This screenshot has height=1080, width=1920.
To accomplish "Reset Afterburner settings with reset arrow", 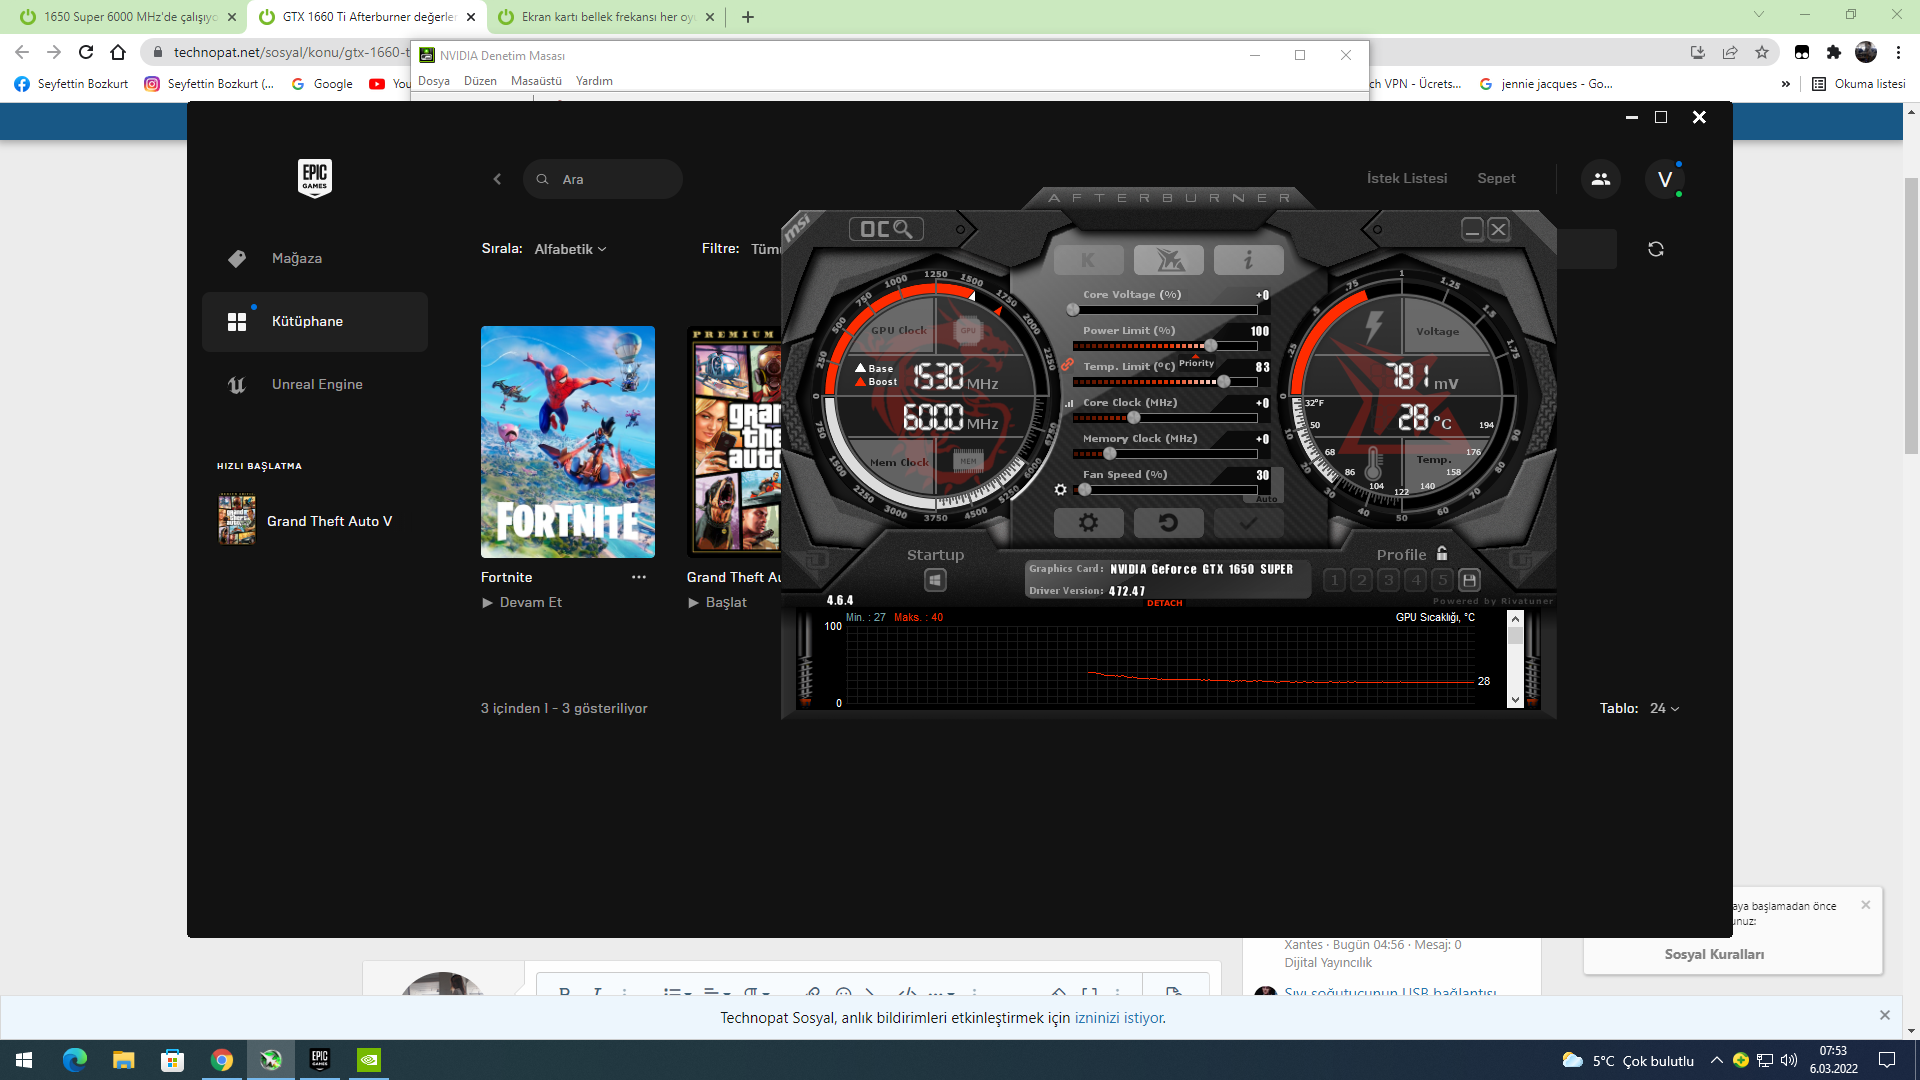I will tap(1168, 522).
